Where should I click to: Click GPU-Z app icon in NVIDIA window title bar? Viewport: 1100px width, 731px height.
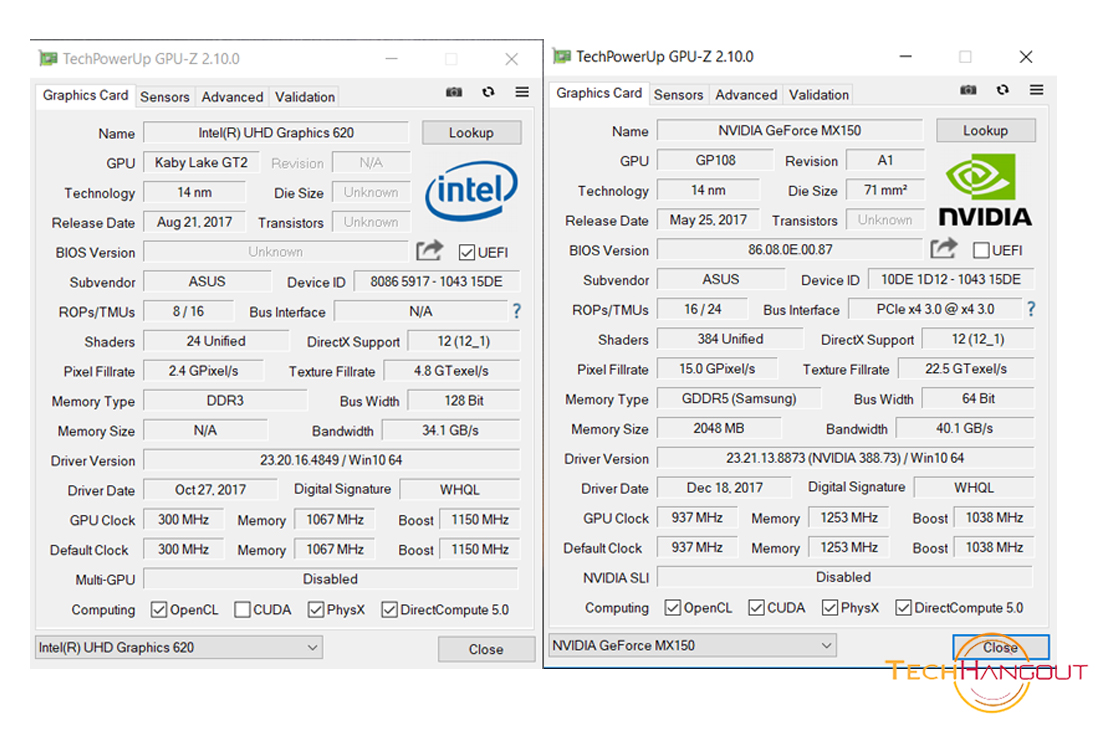click(561, 56)
